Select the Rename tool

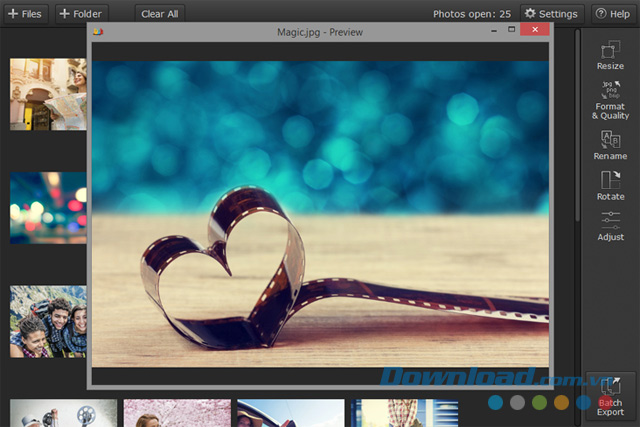pyautogui.click(x=610, y=145)
